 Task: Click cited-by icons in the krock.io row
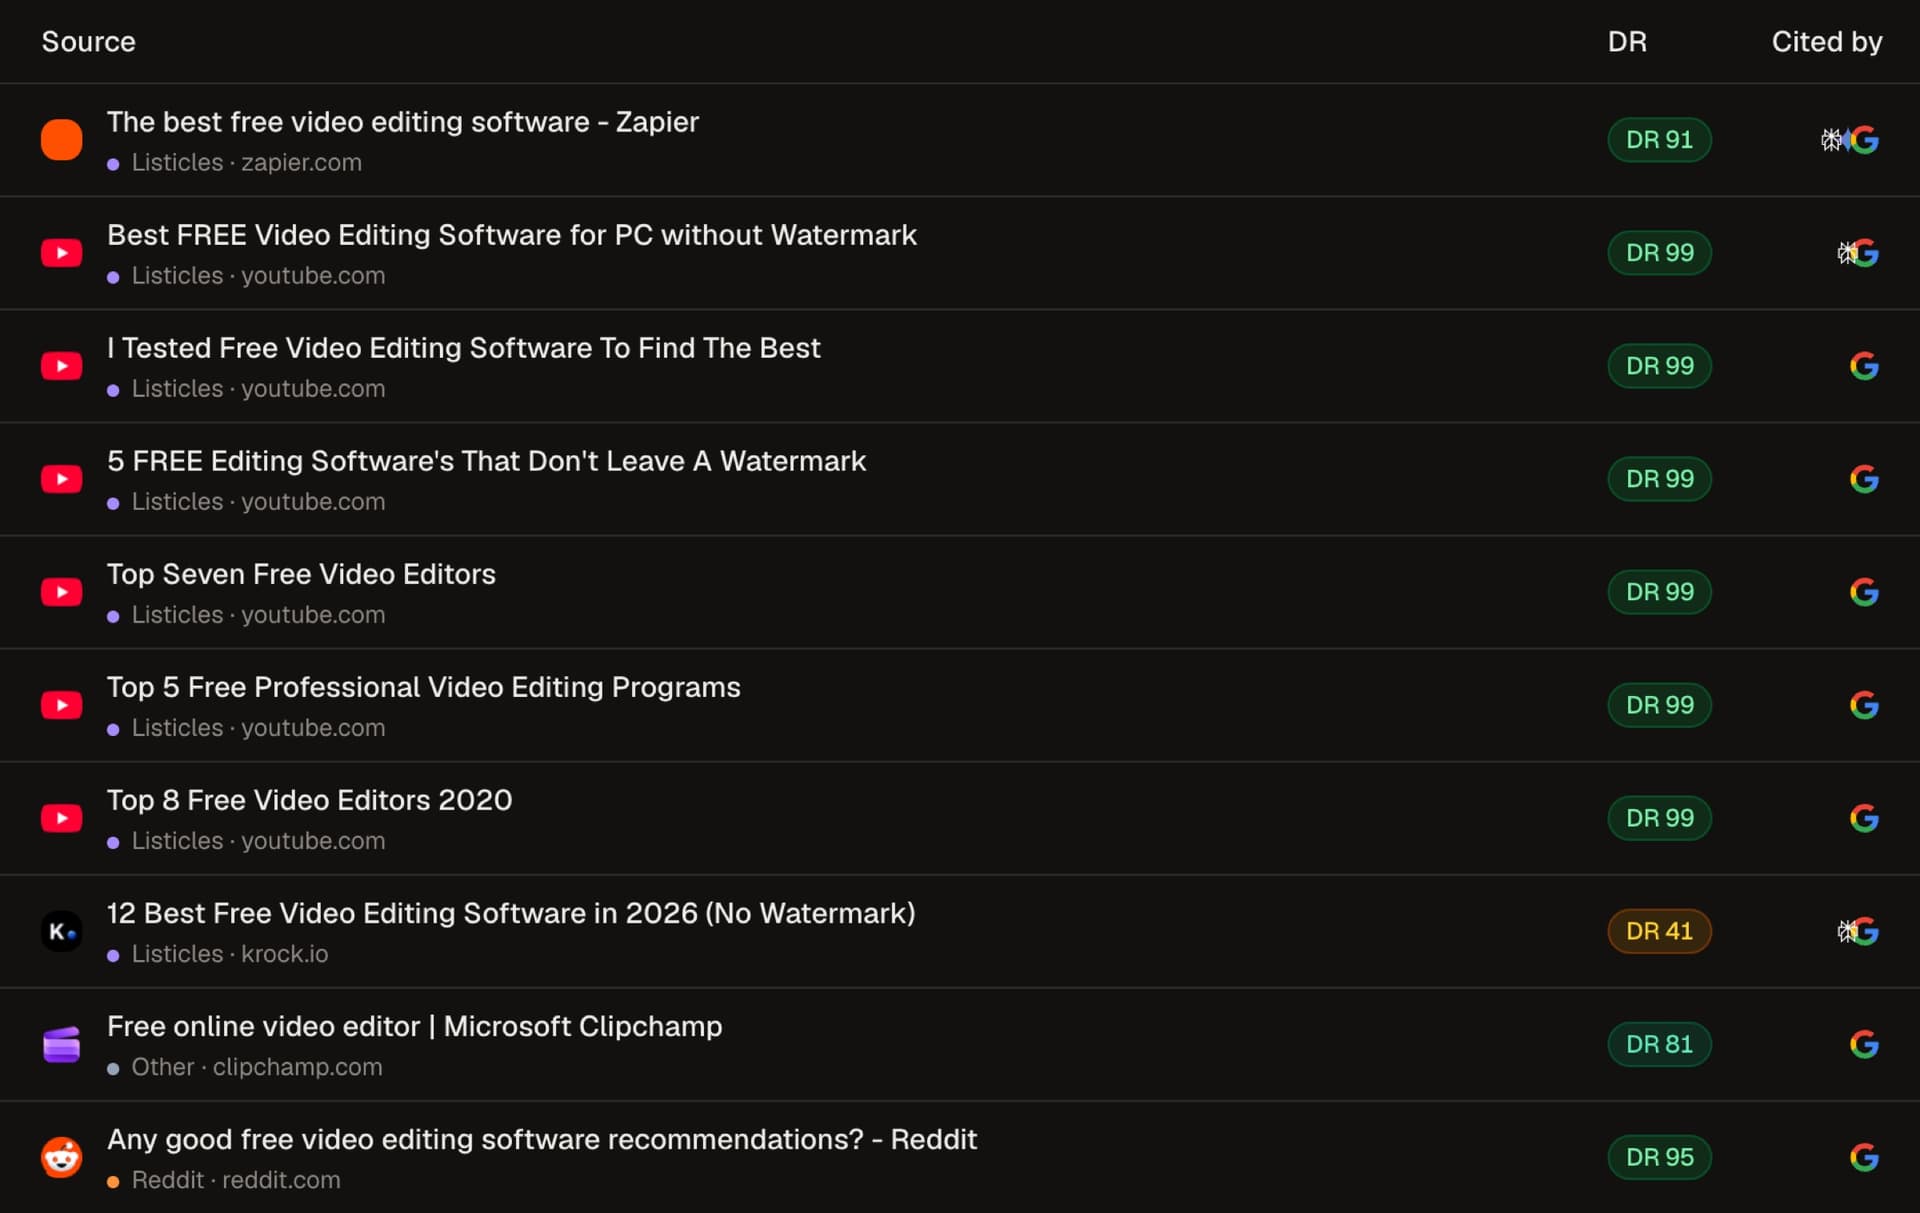coord(1858,931)
